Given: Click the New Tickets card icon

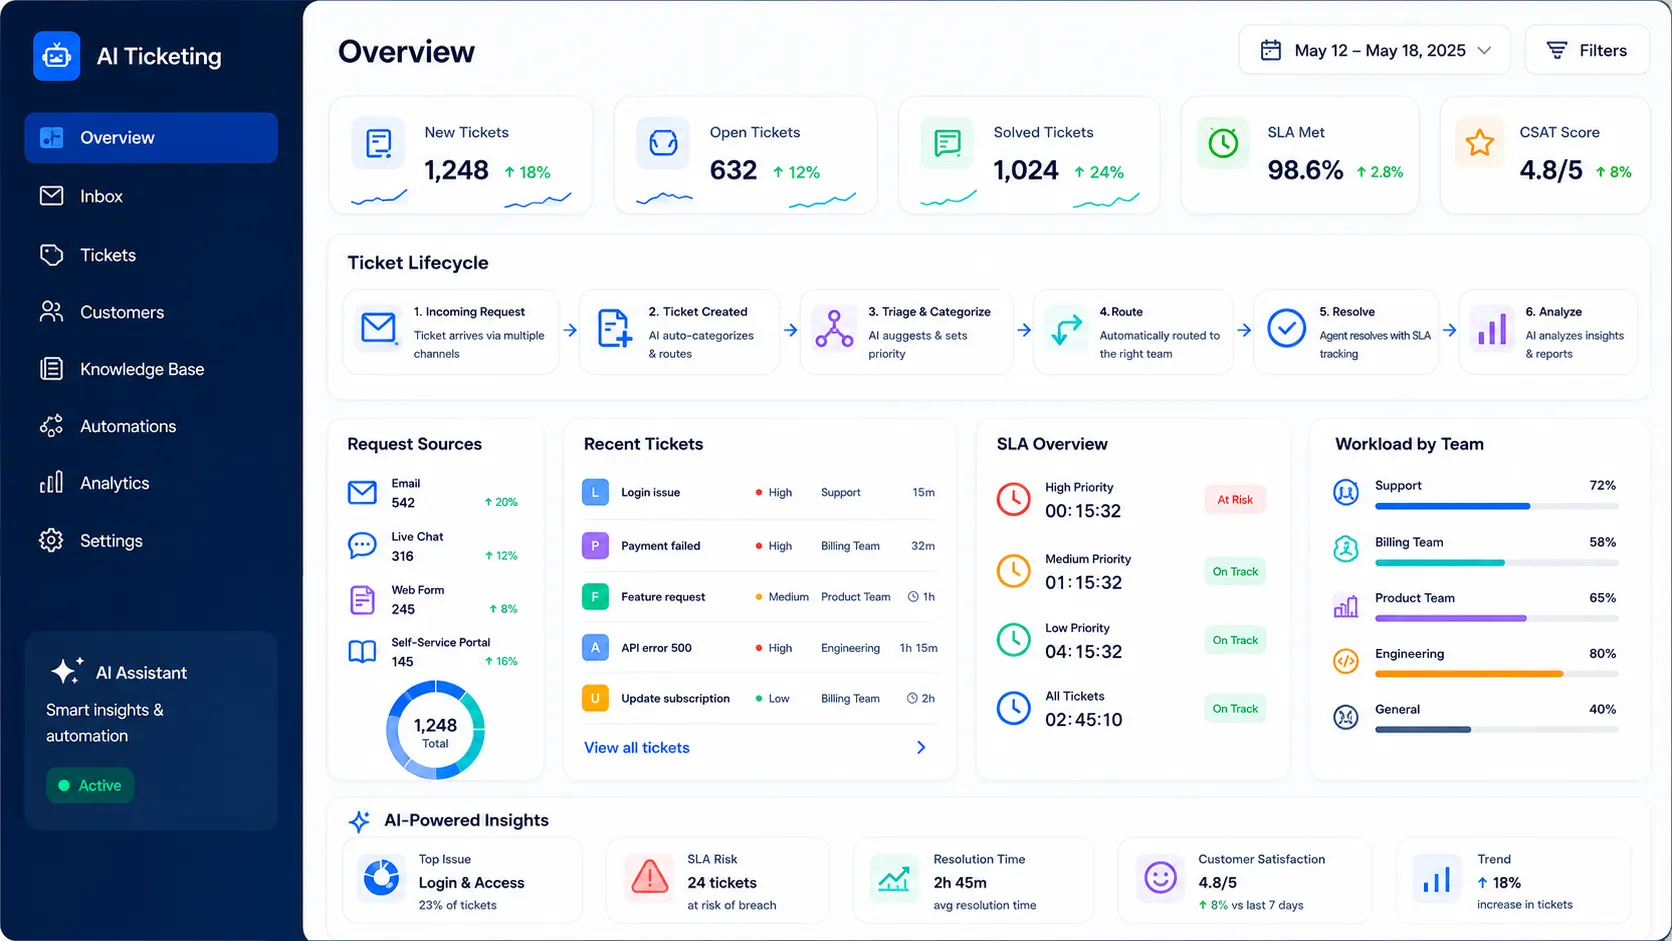Looking at the screenshot, I should (x=378, y=144).
